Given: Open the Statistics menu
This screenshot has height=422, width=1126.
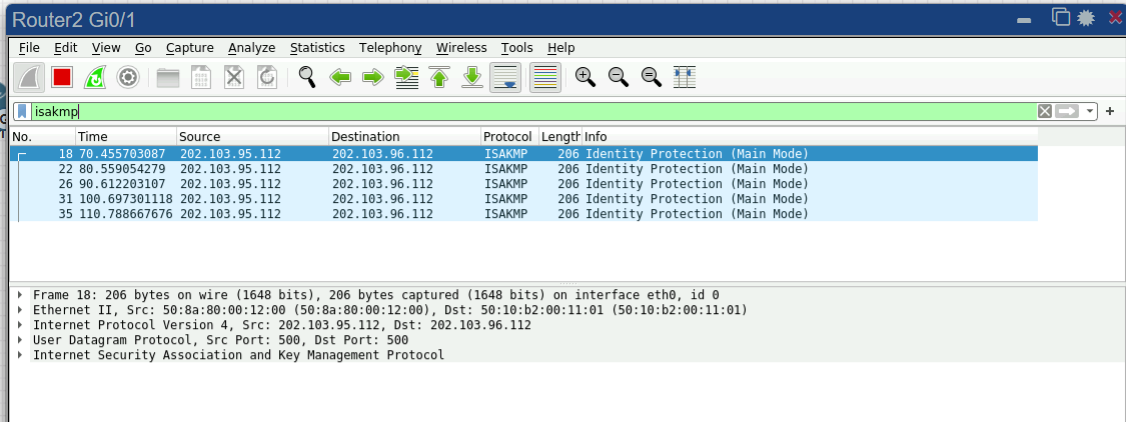Looking at the screenshot, I should click(x=317, y=47).
